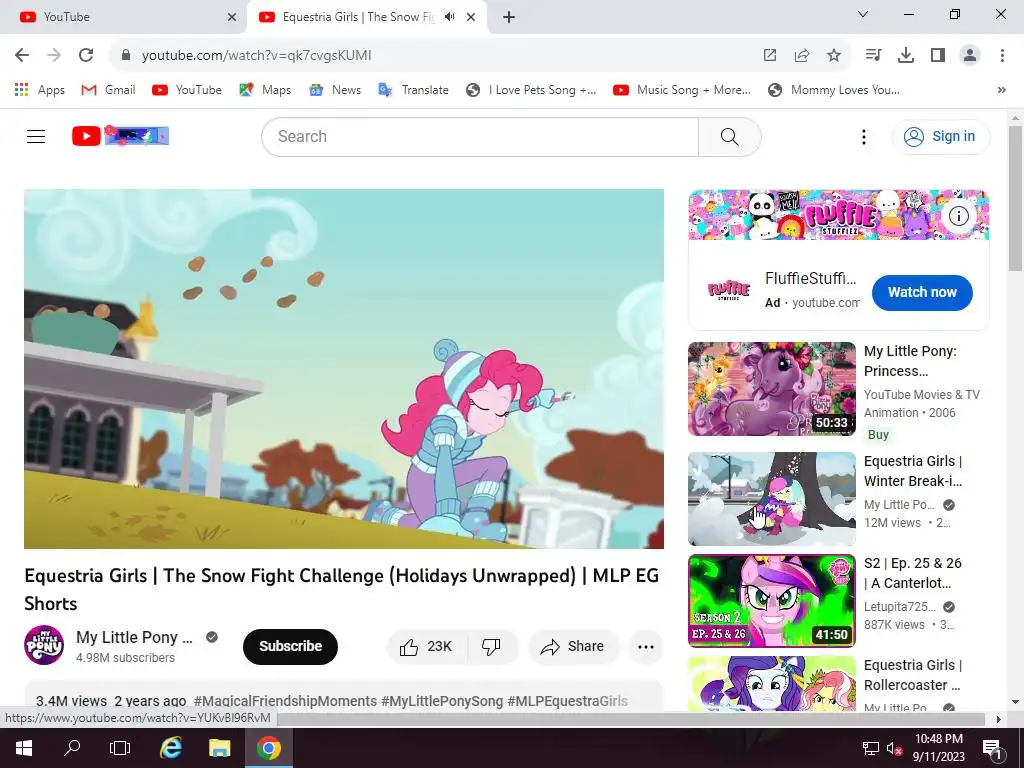Open the media controls icon in toolbar
The height and width of the screenshot is (768, 1024).
[873, 56]
